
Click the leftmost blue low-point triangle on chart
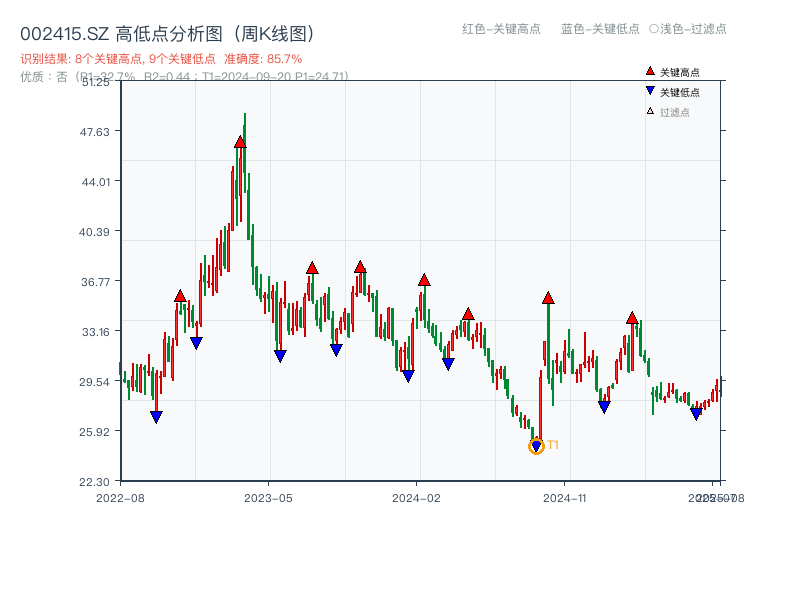[x=156, y=415]
